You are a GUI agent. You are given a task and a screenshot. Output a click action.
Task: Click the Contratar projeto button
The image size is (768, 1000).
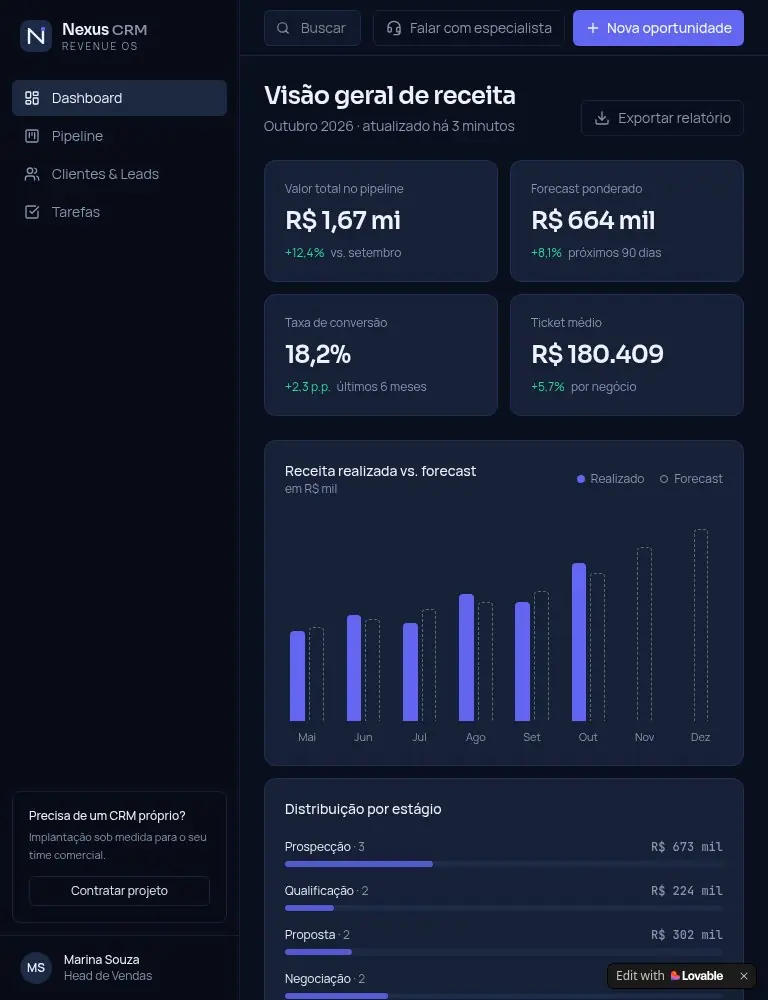click(x=119, y=891)
